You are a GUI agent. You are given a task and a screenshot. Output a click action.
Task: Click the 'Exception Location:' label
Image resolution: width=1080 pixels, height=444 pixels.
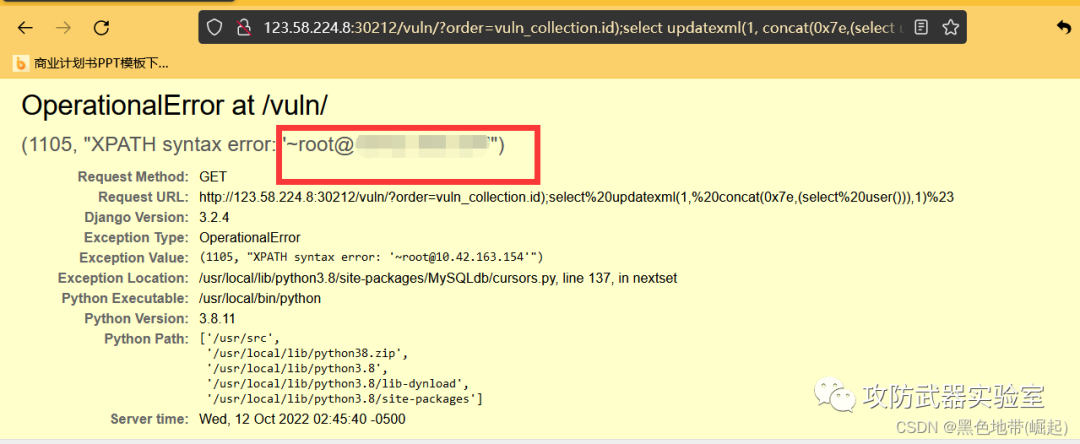point(123,278)
